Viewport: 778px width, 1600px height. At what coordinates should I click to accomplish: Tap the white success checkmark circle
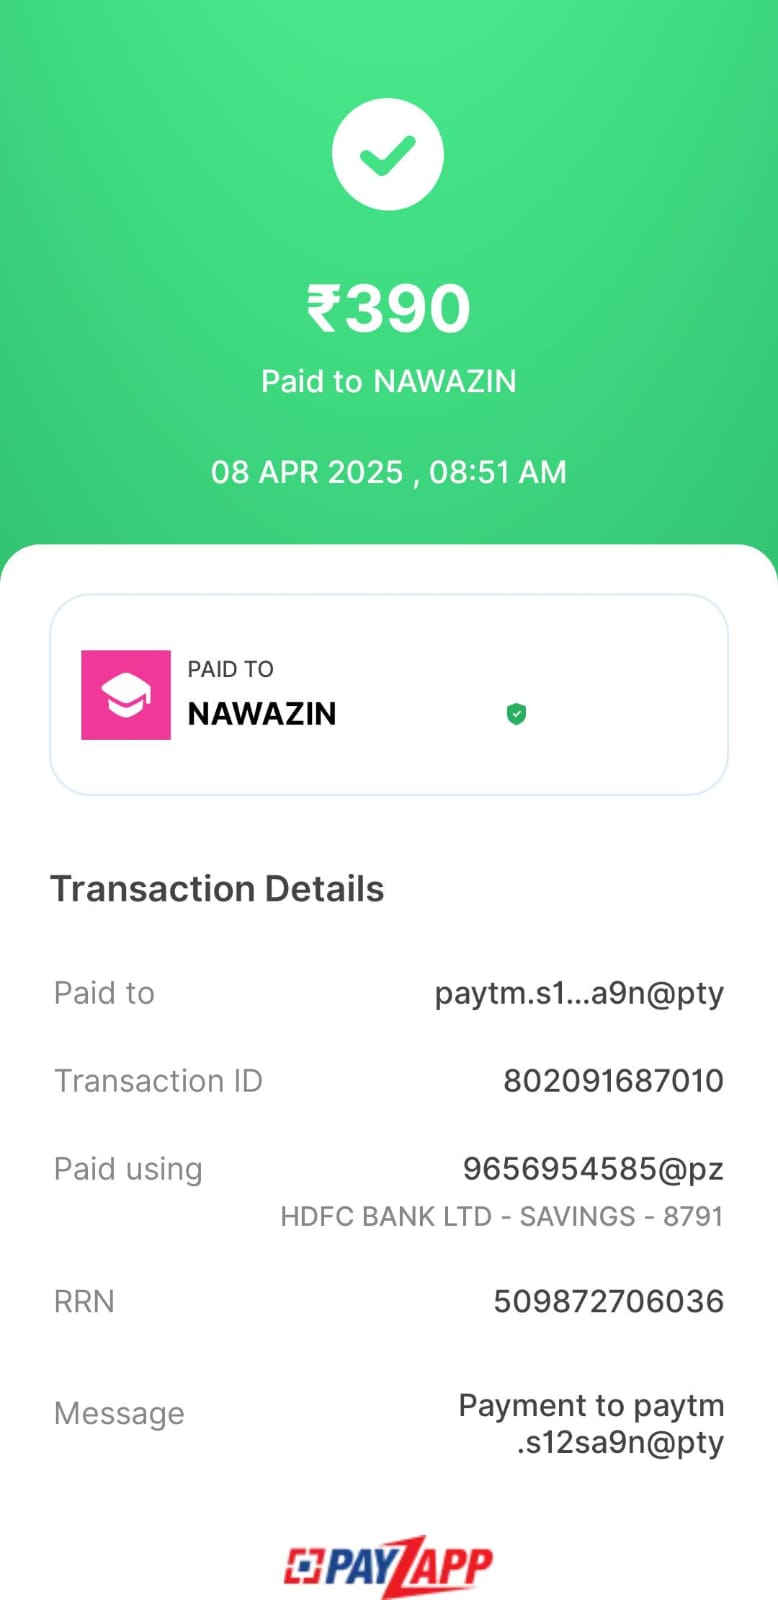(388, 154)
